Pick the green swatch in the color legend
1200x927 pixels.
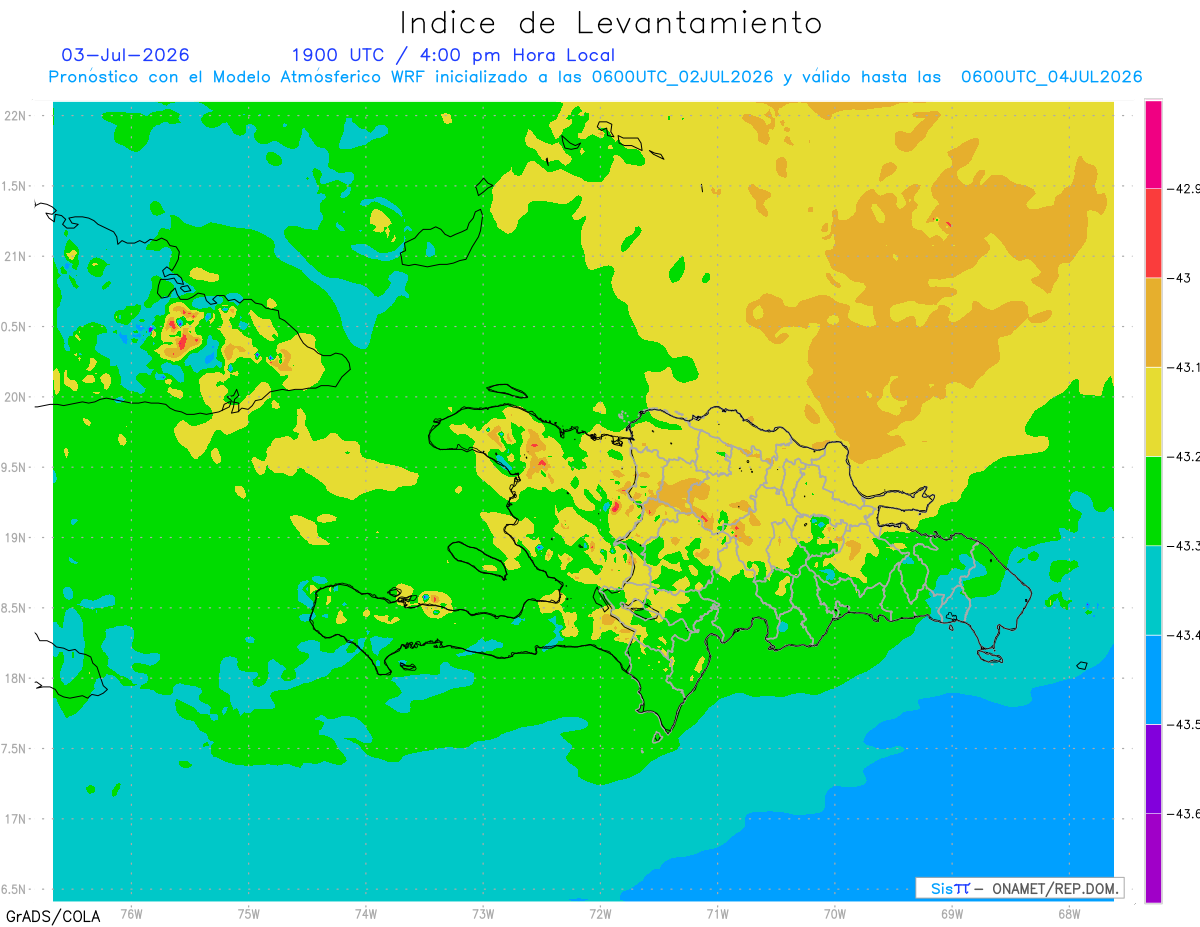click(x=1153, y=500)
